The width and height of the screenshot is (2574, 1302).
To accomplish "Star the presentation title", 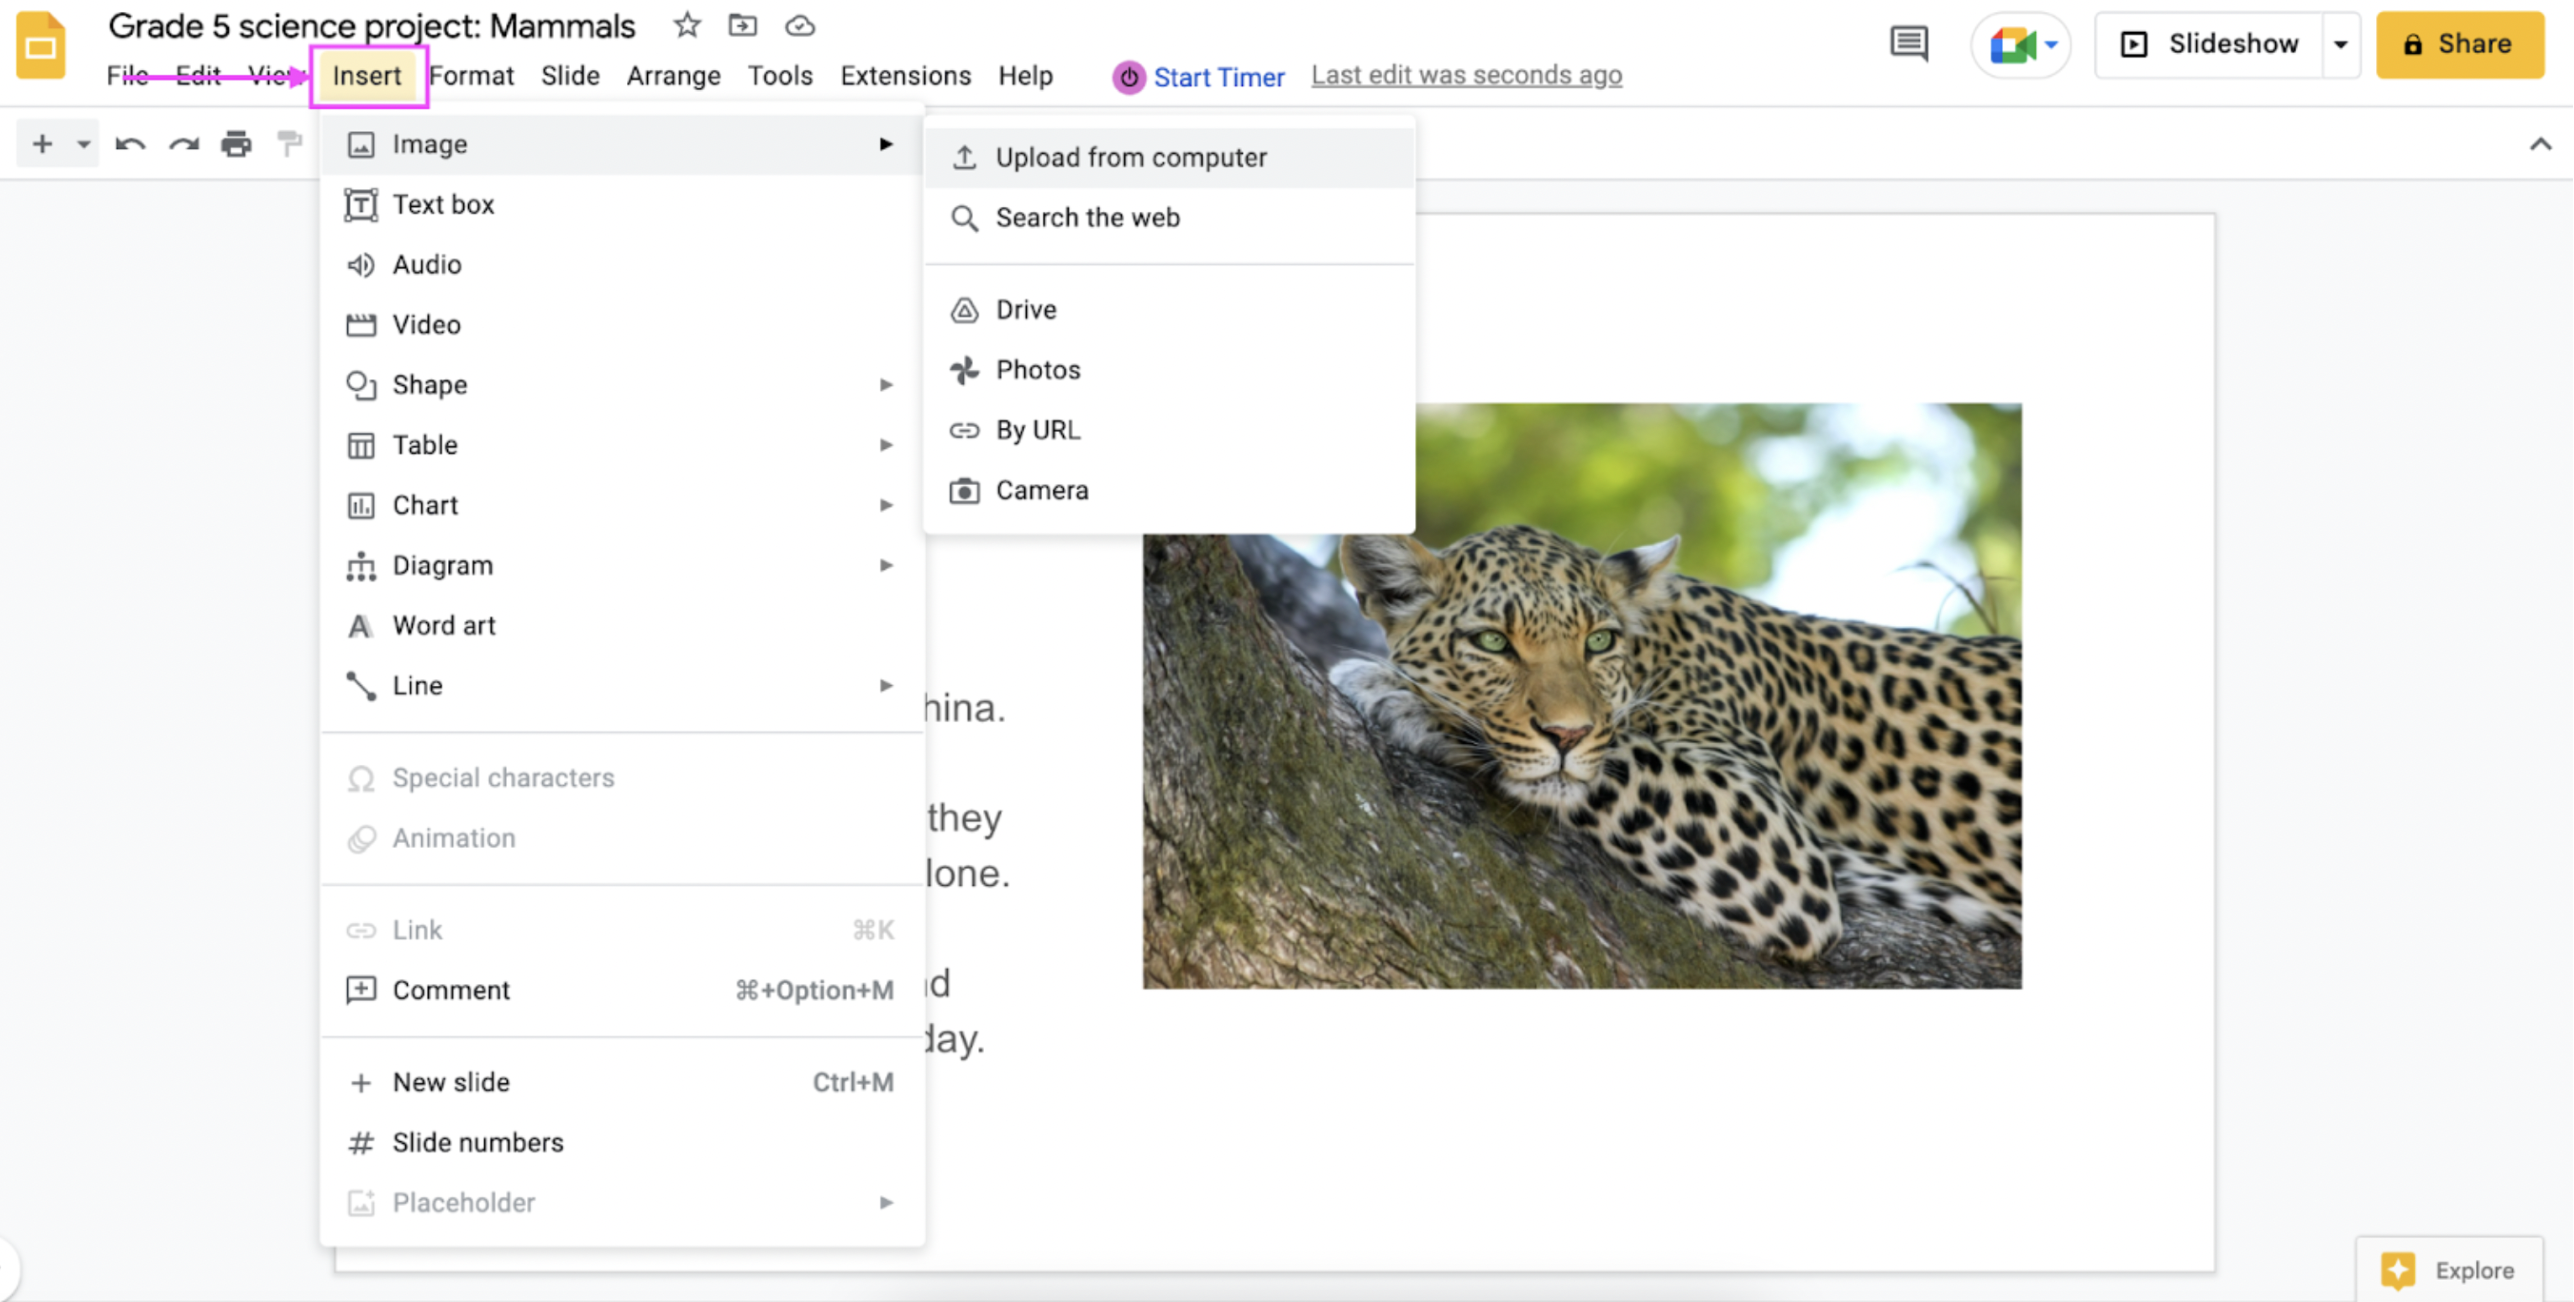I will pos(686,25).
